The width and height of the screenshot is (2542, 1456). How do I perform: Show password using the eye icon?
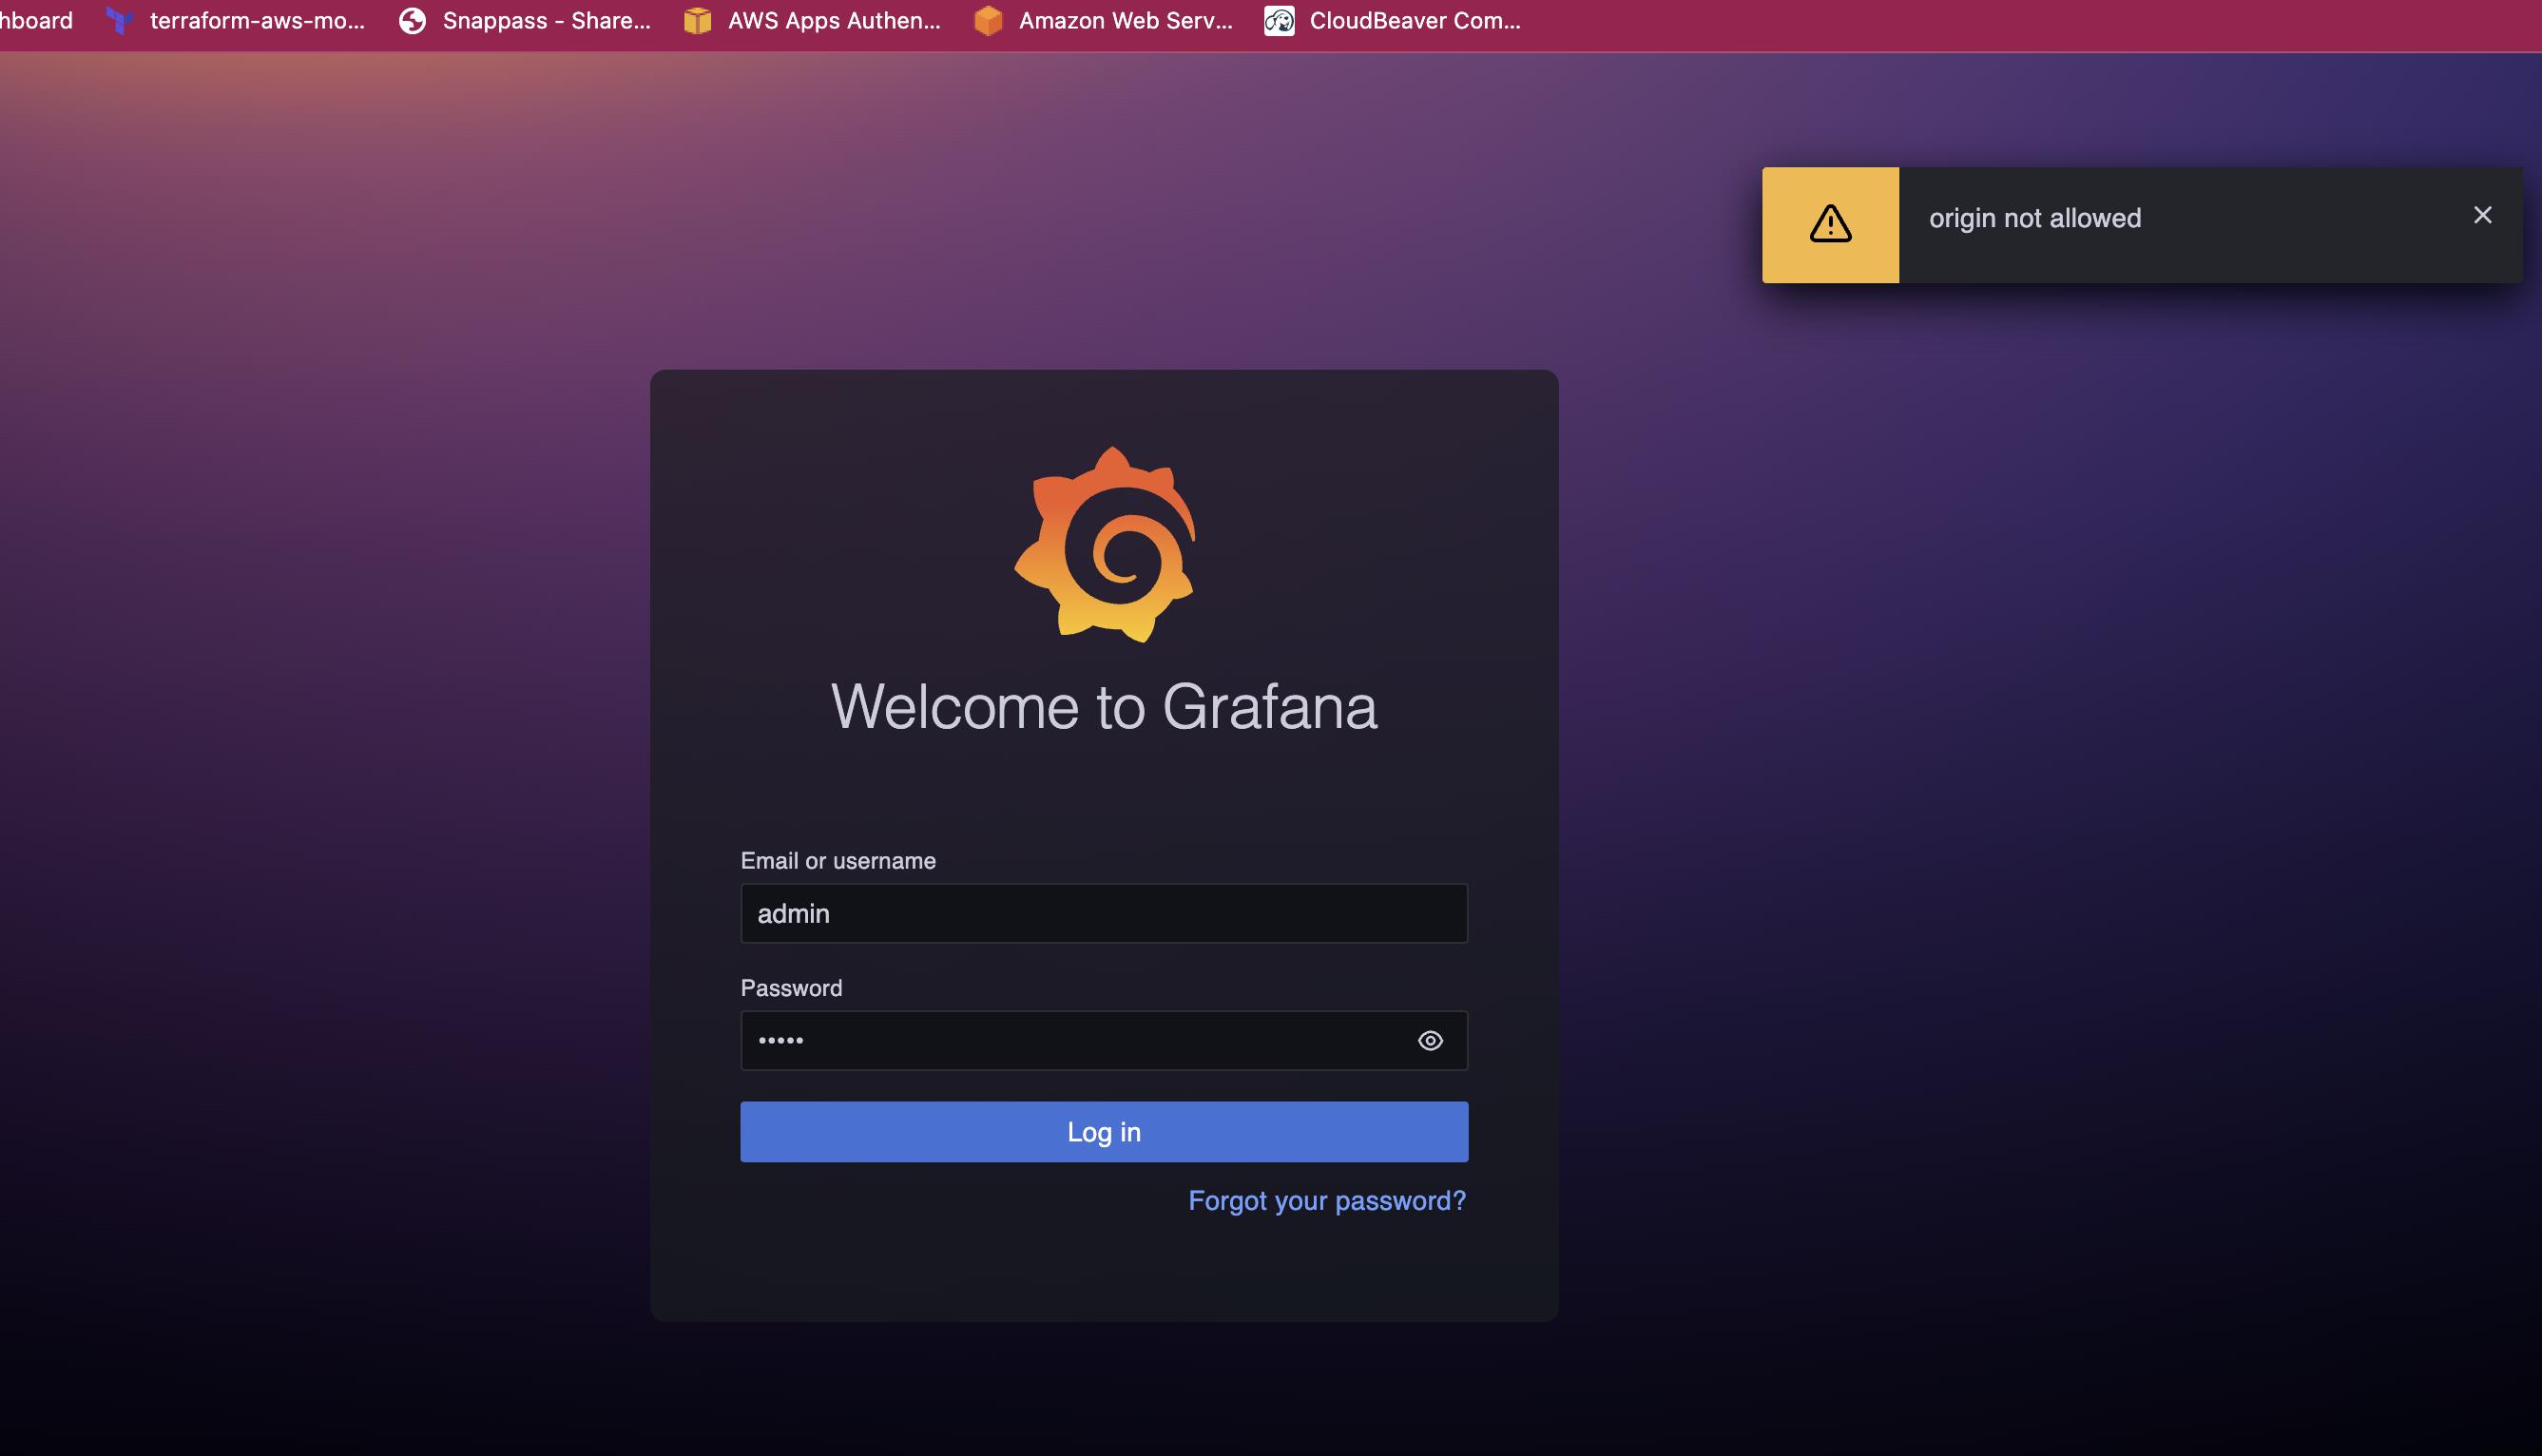click(1430, 1040)
